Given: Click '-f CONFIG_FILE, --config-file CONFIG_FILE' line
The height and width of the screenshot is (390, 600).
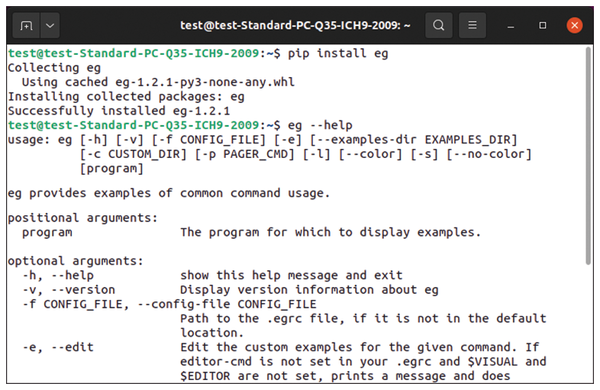Looking at the screenshot, I should click(x=169, y=304).
